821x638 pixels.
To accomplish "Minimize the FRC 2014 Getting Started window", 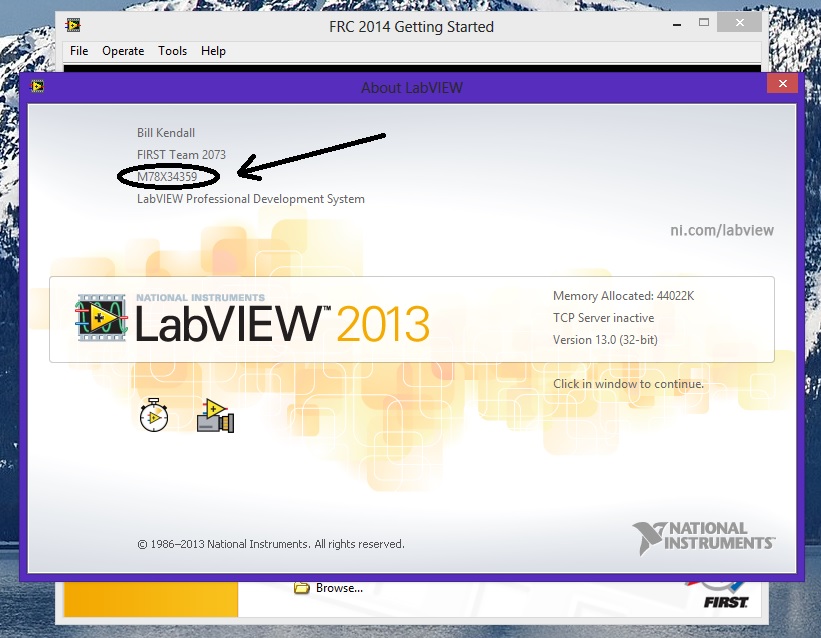I will pos(677,24).
